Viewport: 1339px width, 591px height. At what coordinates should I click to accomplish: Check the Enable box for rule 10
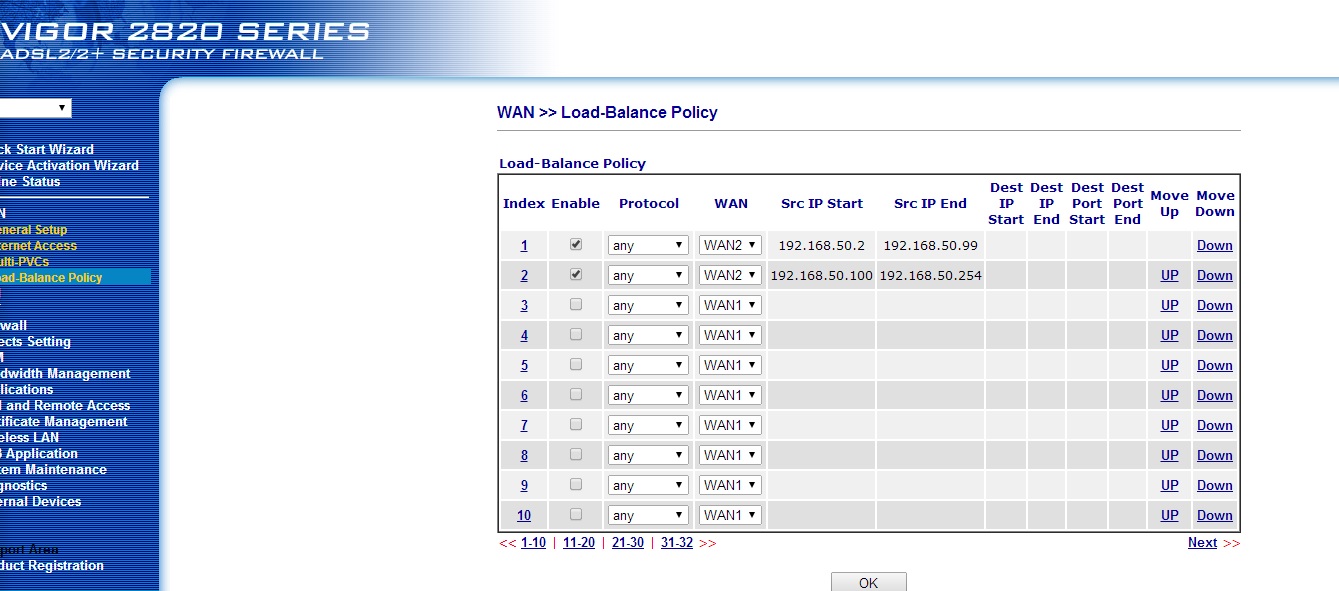[x=576, y=514]
